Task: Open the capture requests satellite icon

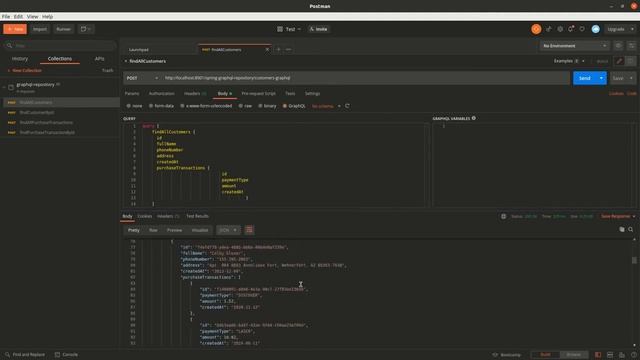Action: tap(549, 29)
